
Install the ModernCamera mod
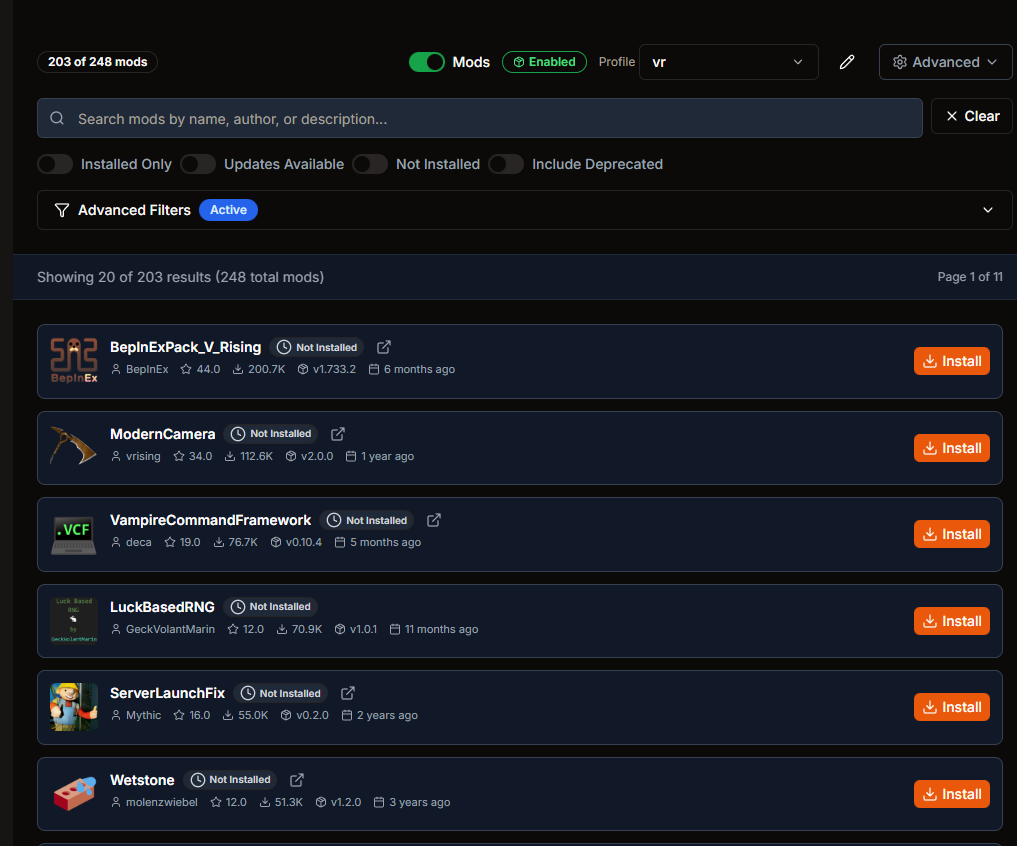(x=951, y=448)
